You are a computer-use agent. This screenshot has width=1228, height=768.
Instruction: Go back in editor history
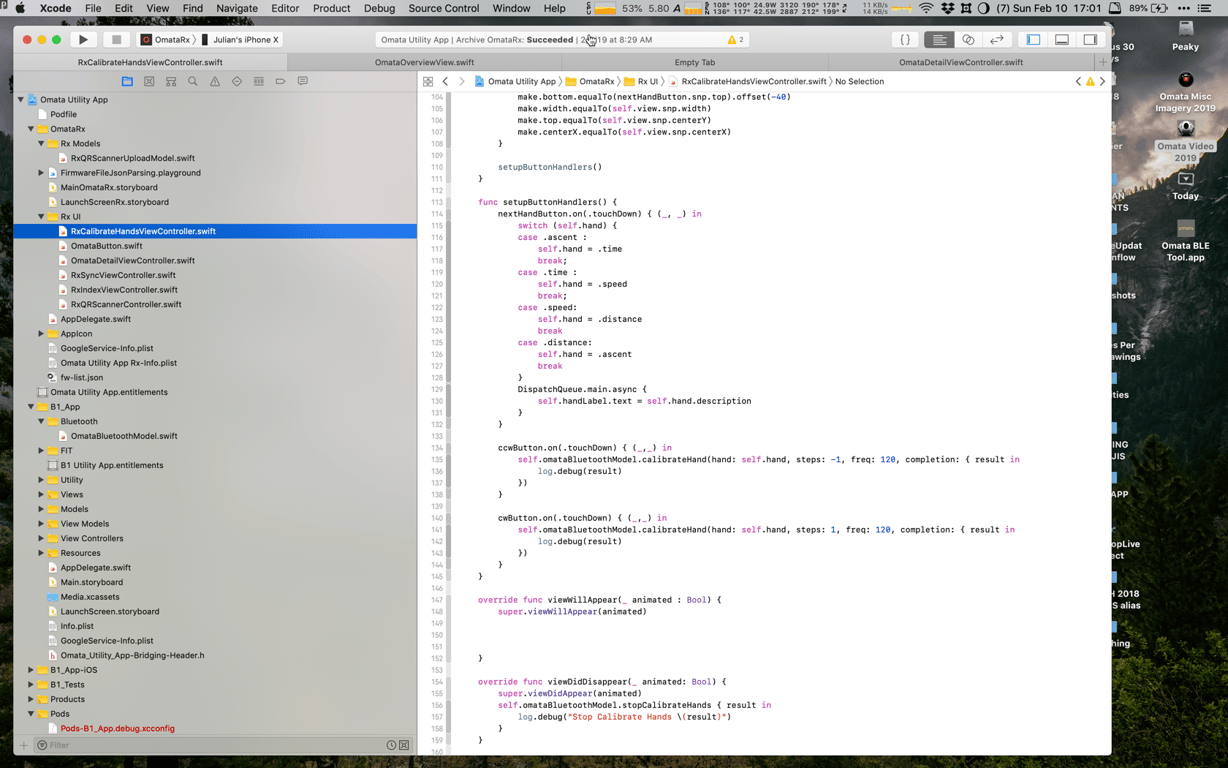pos(446,81)
